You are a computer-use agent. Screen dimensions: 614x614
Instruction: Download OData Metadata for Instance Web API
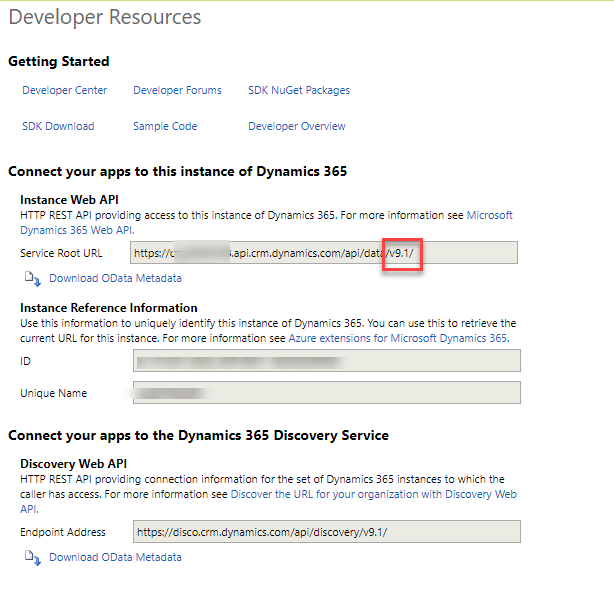(x=116, y=278)
